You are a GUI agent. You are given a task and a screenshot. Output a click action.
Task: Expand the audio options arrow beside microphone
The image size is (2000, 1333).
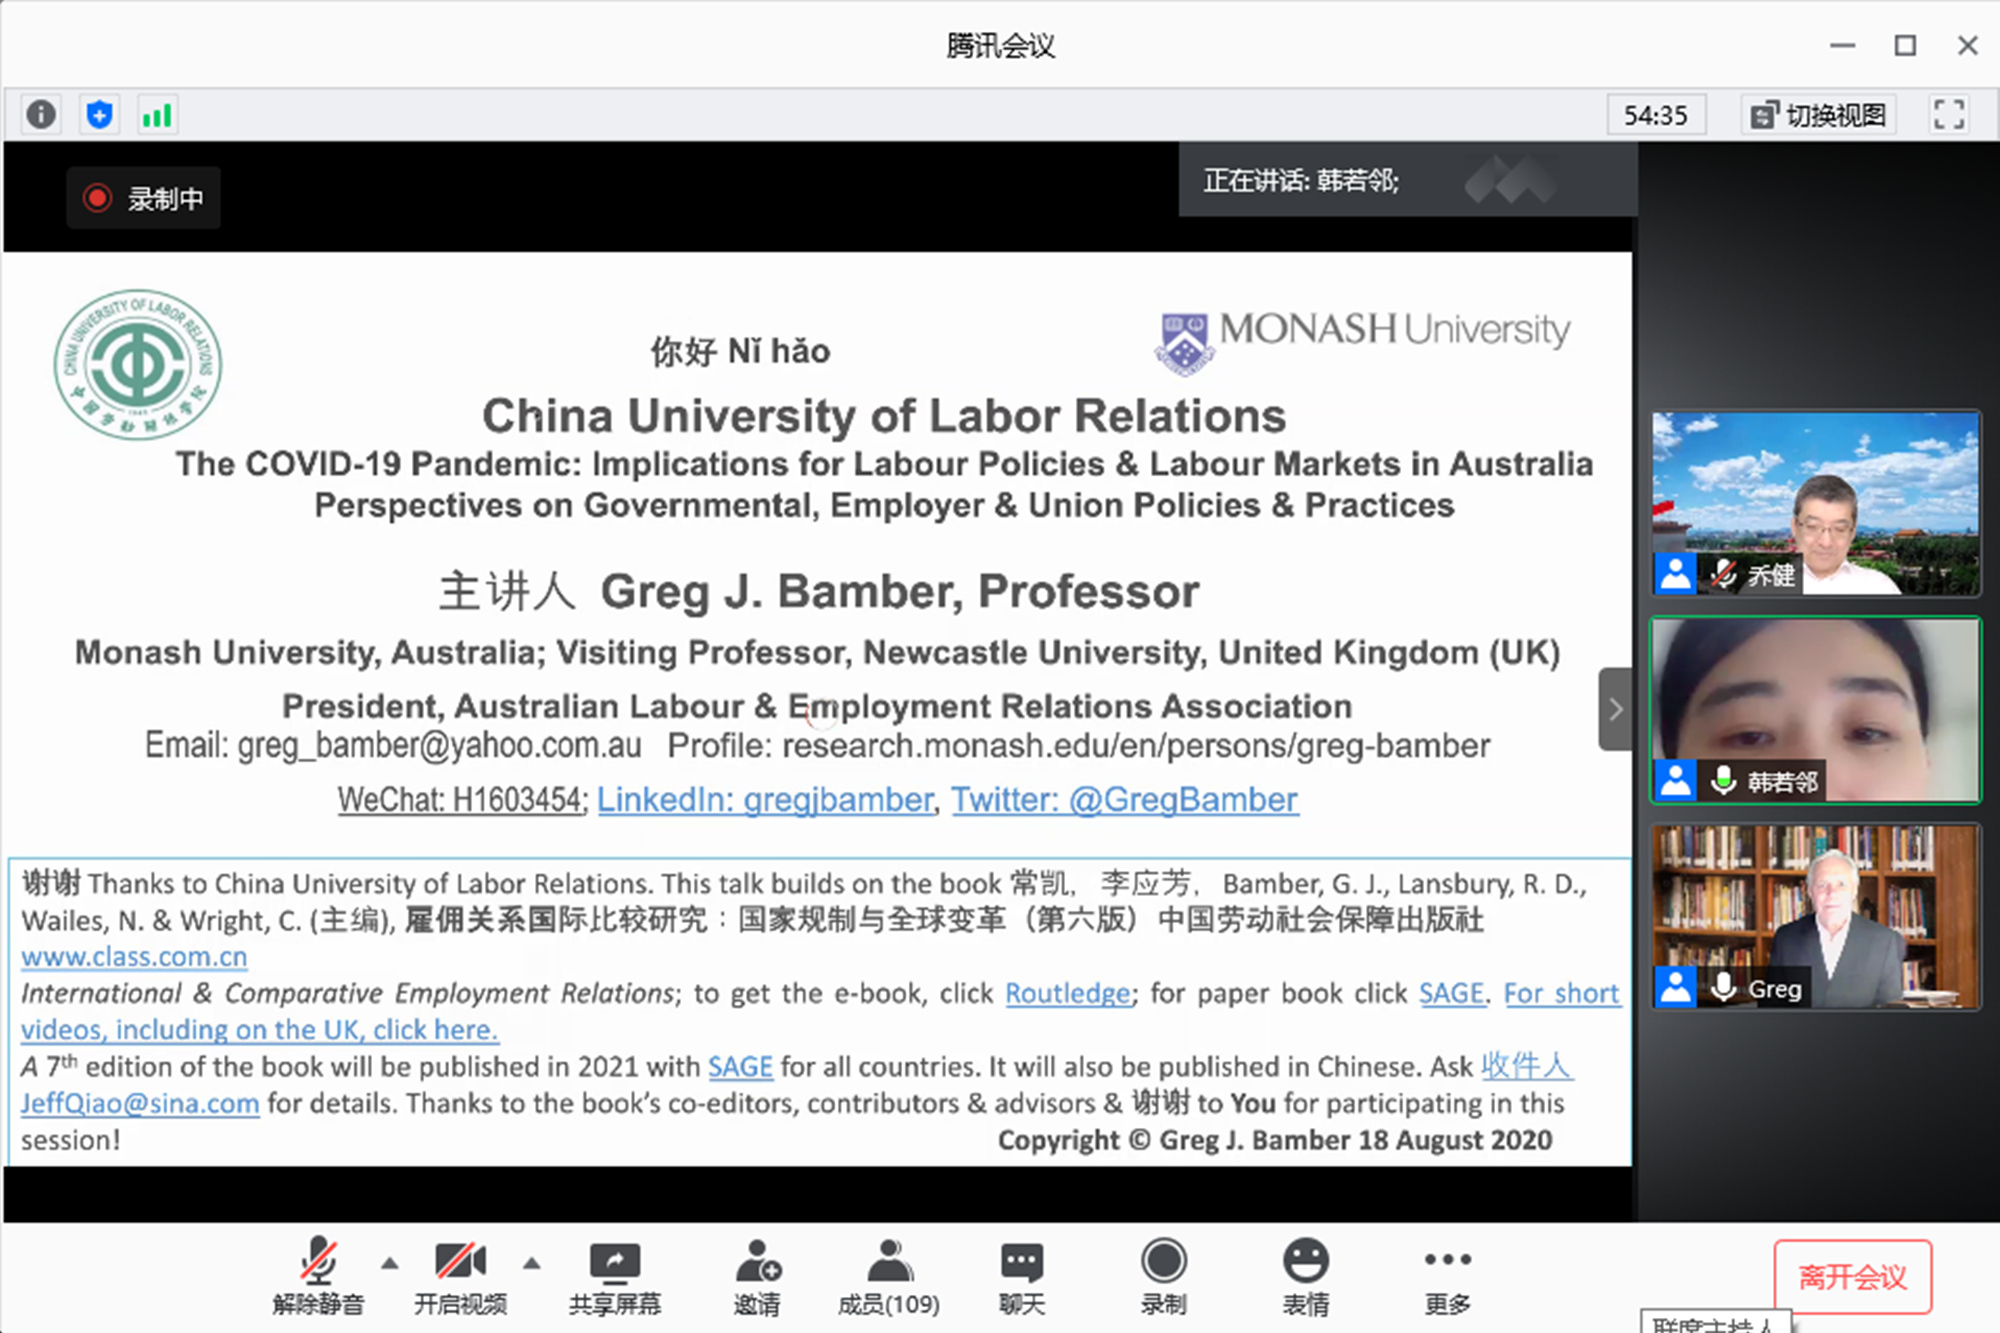390,1263
